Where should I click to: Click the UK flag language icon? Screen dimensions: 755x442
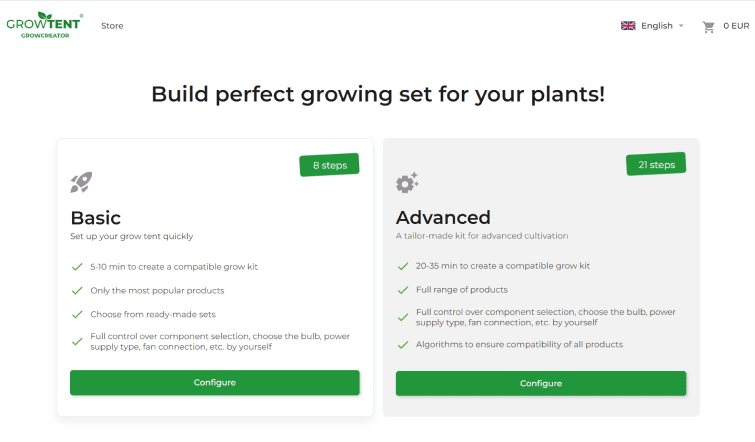pyautogui.click(x=628, y=26)
